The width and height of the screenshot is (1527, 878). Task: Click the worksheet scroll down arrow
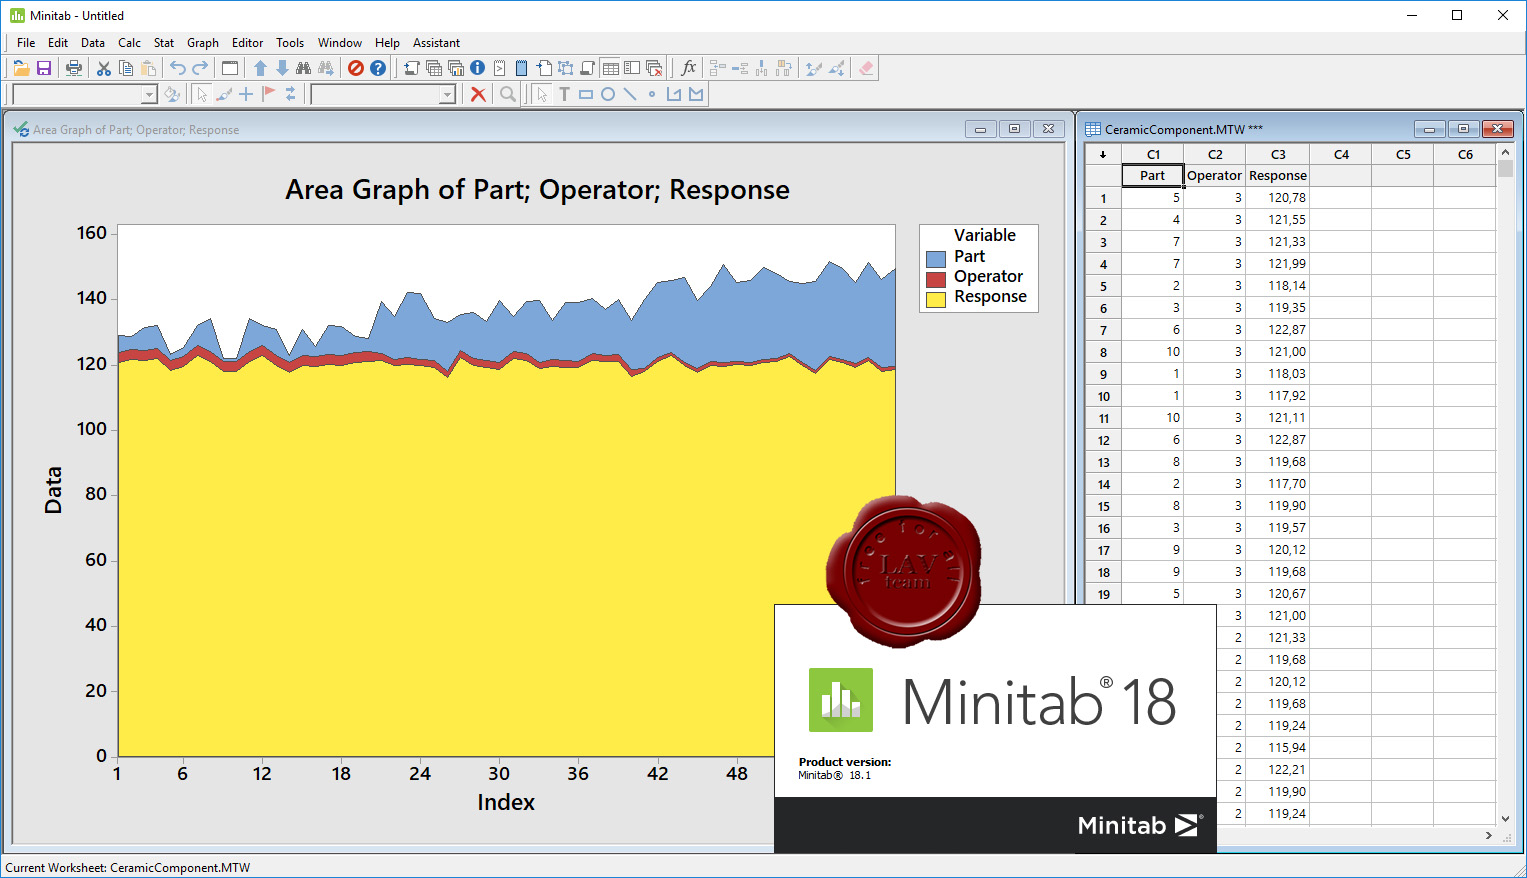coord(1505,818)
